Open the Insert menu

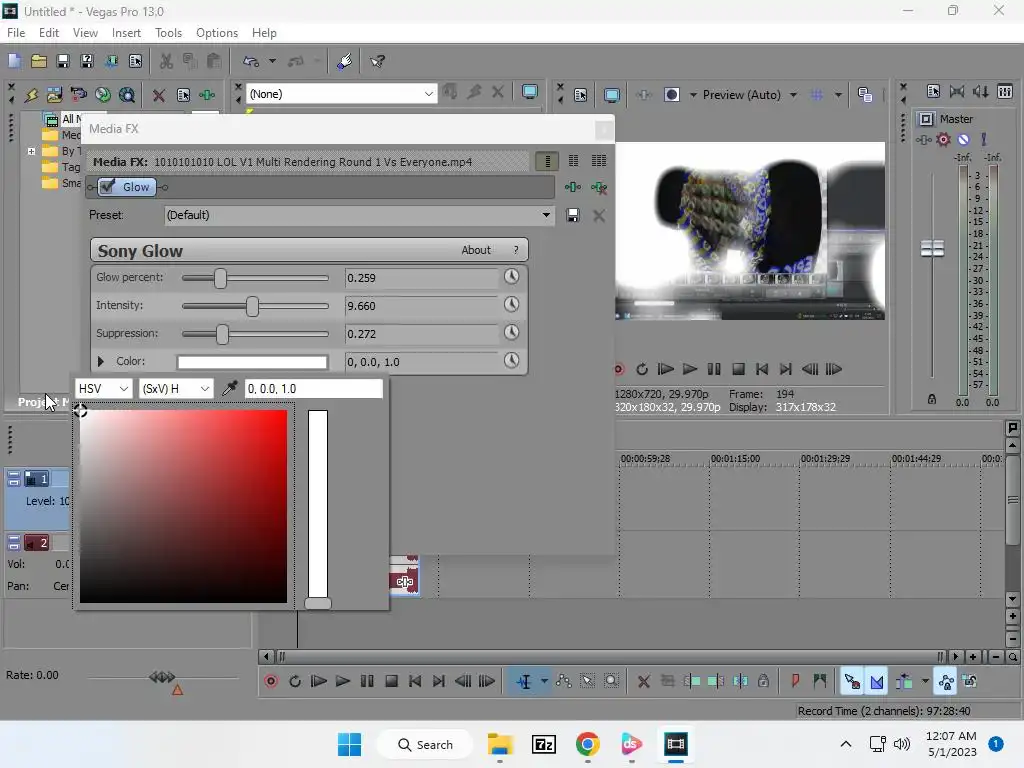click(126, 33)
